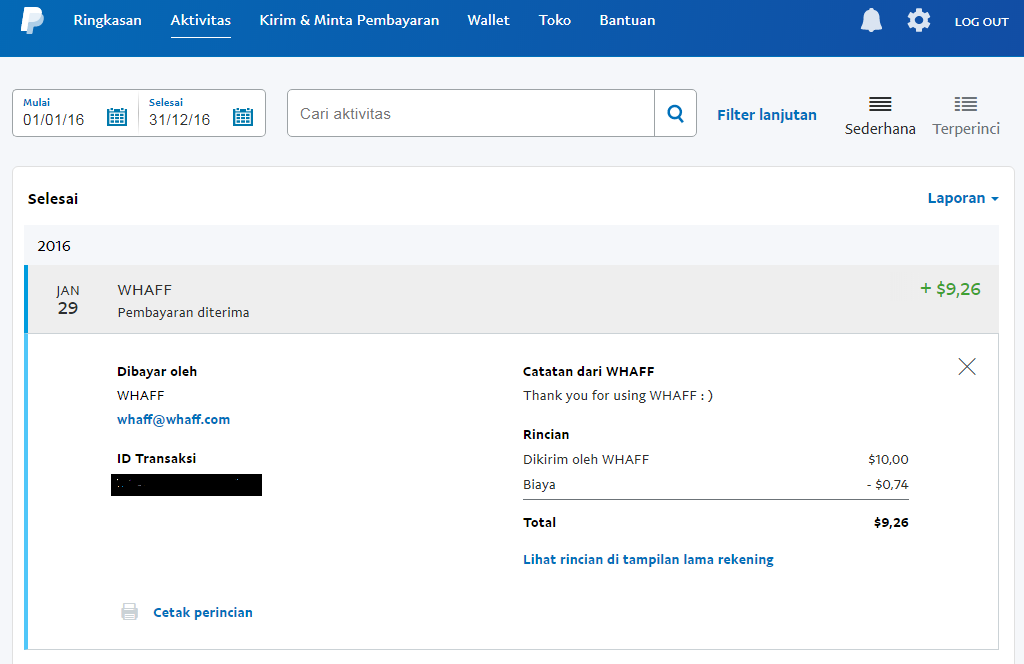Open the Selesai date calendar icon

243,117
